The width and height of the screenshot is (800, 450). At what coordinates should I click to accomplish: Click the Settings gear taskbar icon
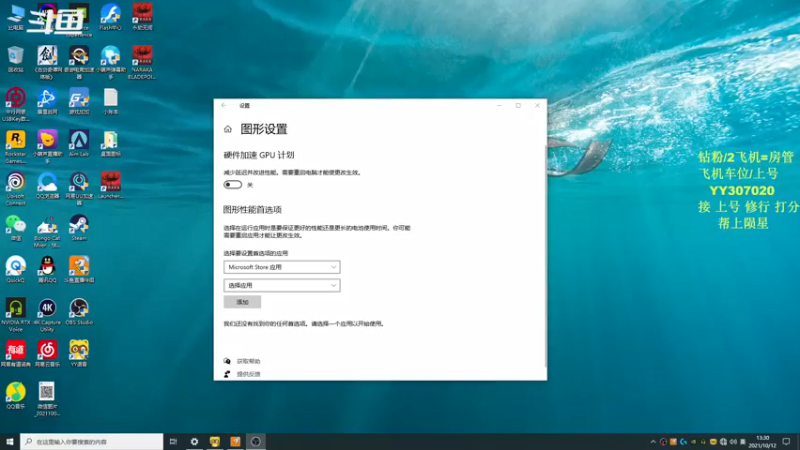pos(194,441)
